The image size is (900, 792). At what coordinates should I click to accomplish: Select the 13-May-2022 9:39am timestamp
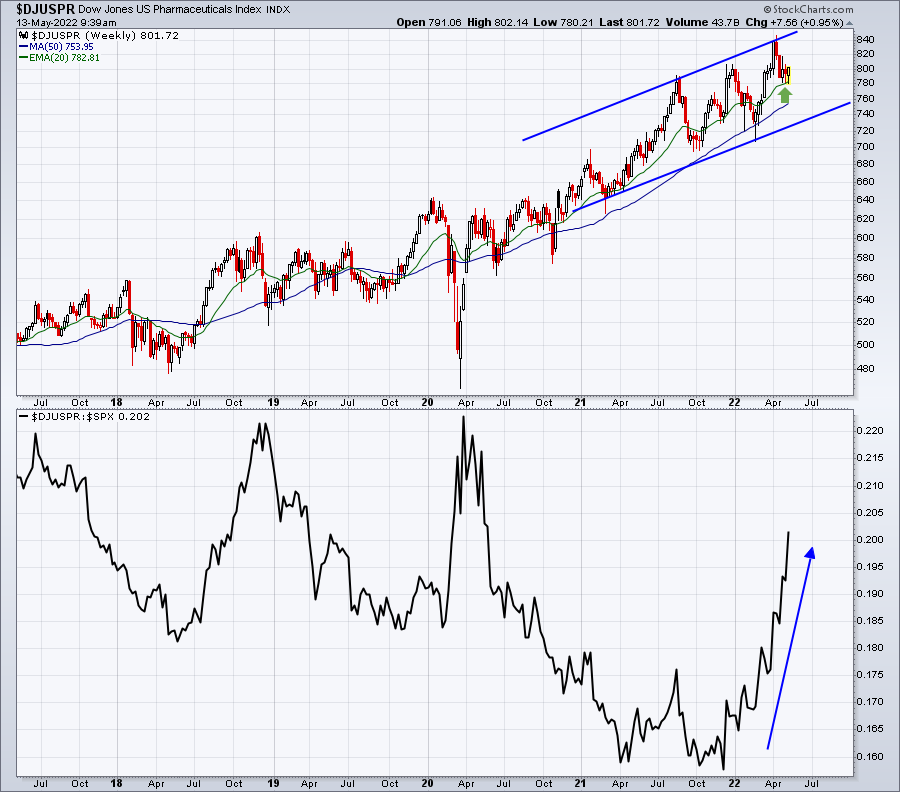click(x=66, y=23)
